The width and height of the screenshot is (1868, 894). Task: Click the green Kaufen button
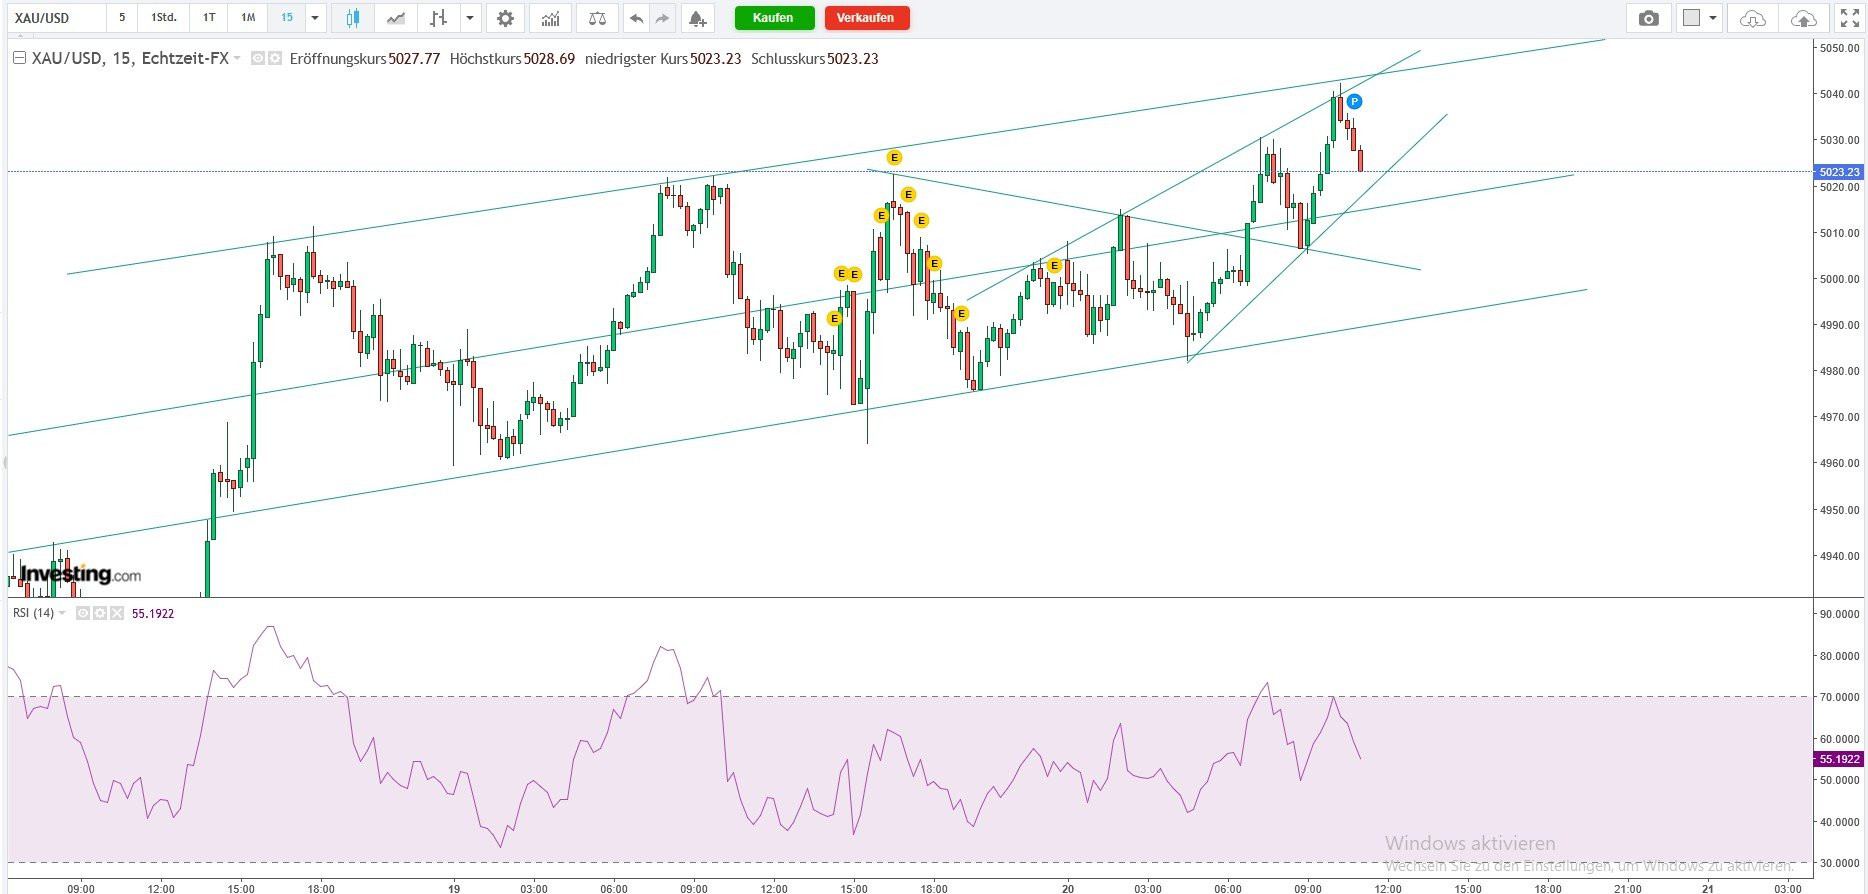coord(773,18)
